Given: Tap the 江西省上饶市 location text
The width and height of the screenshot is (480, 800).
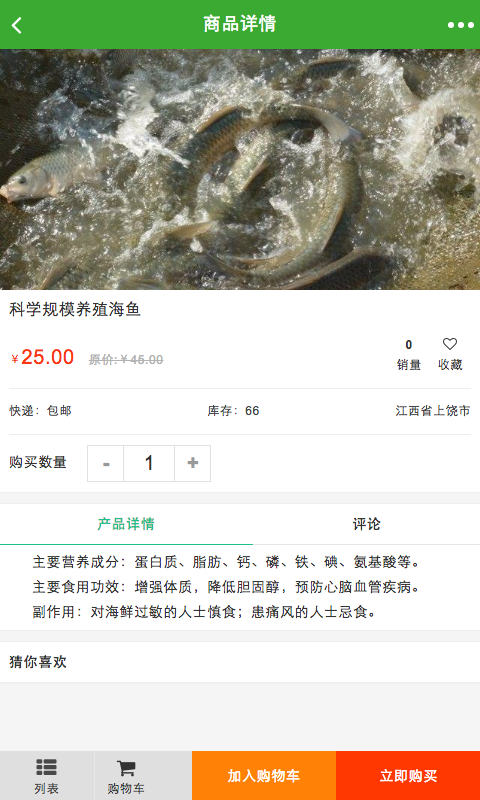Looking at the screenshot, I should tap(433, 411).
